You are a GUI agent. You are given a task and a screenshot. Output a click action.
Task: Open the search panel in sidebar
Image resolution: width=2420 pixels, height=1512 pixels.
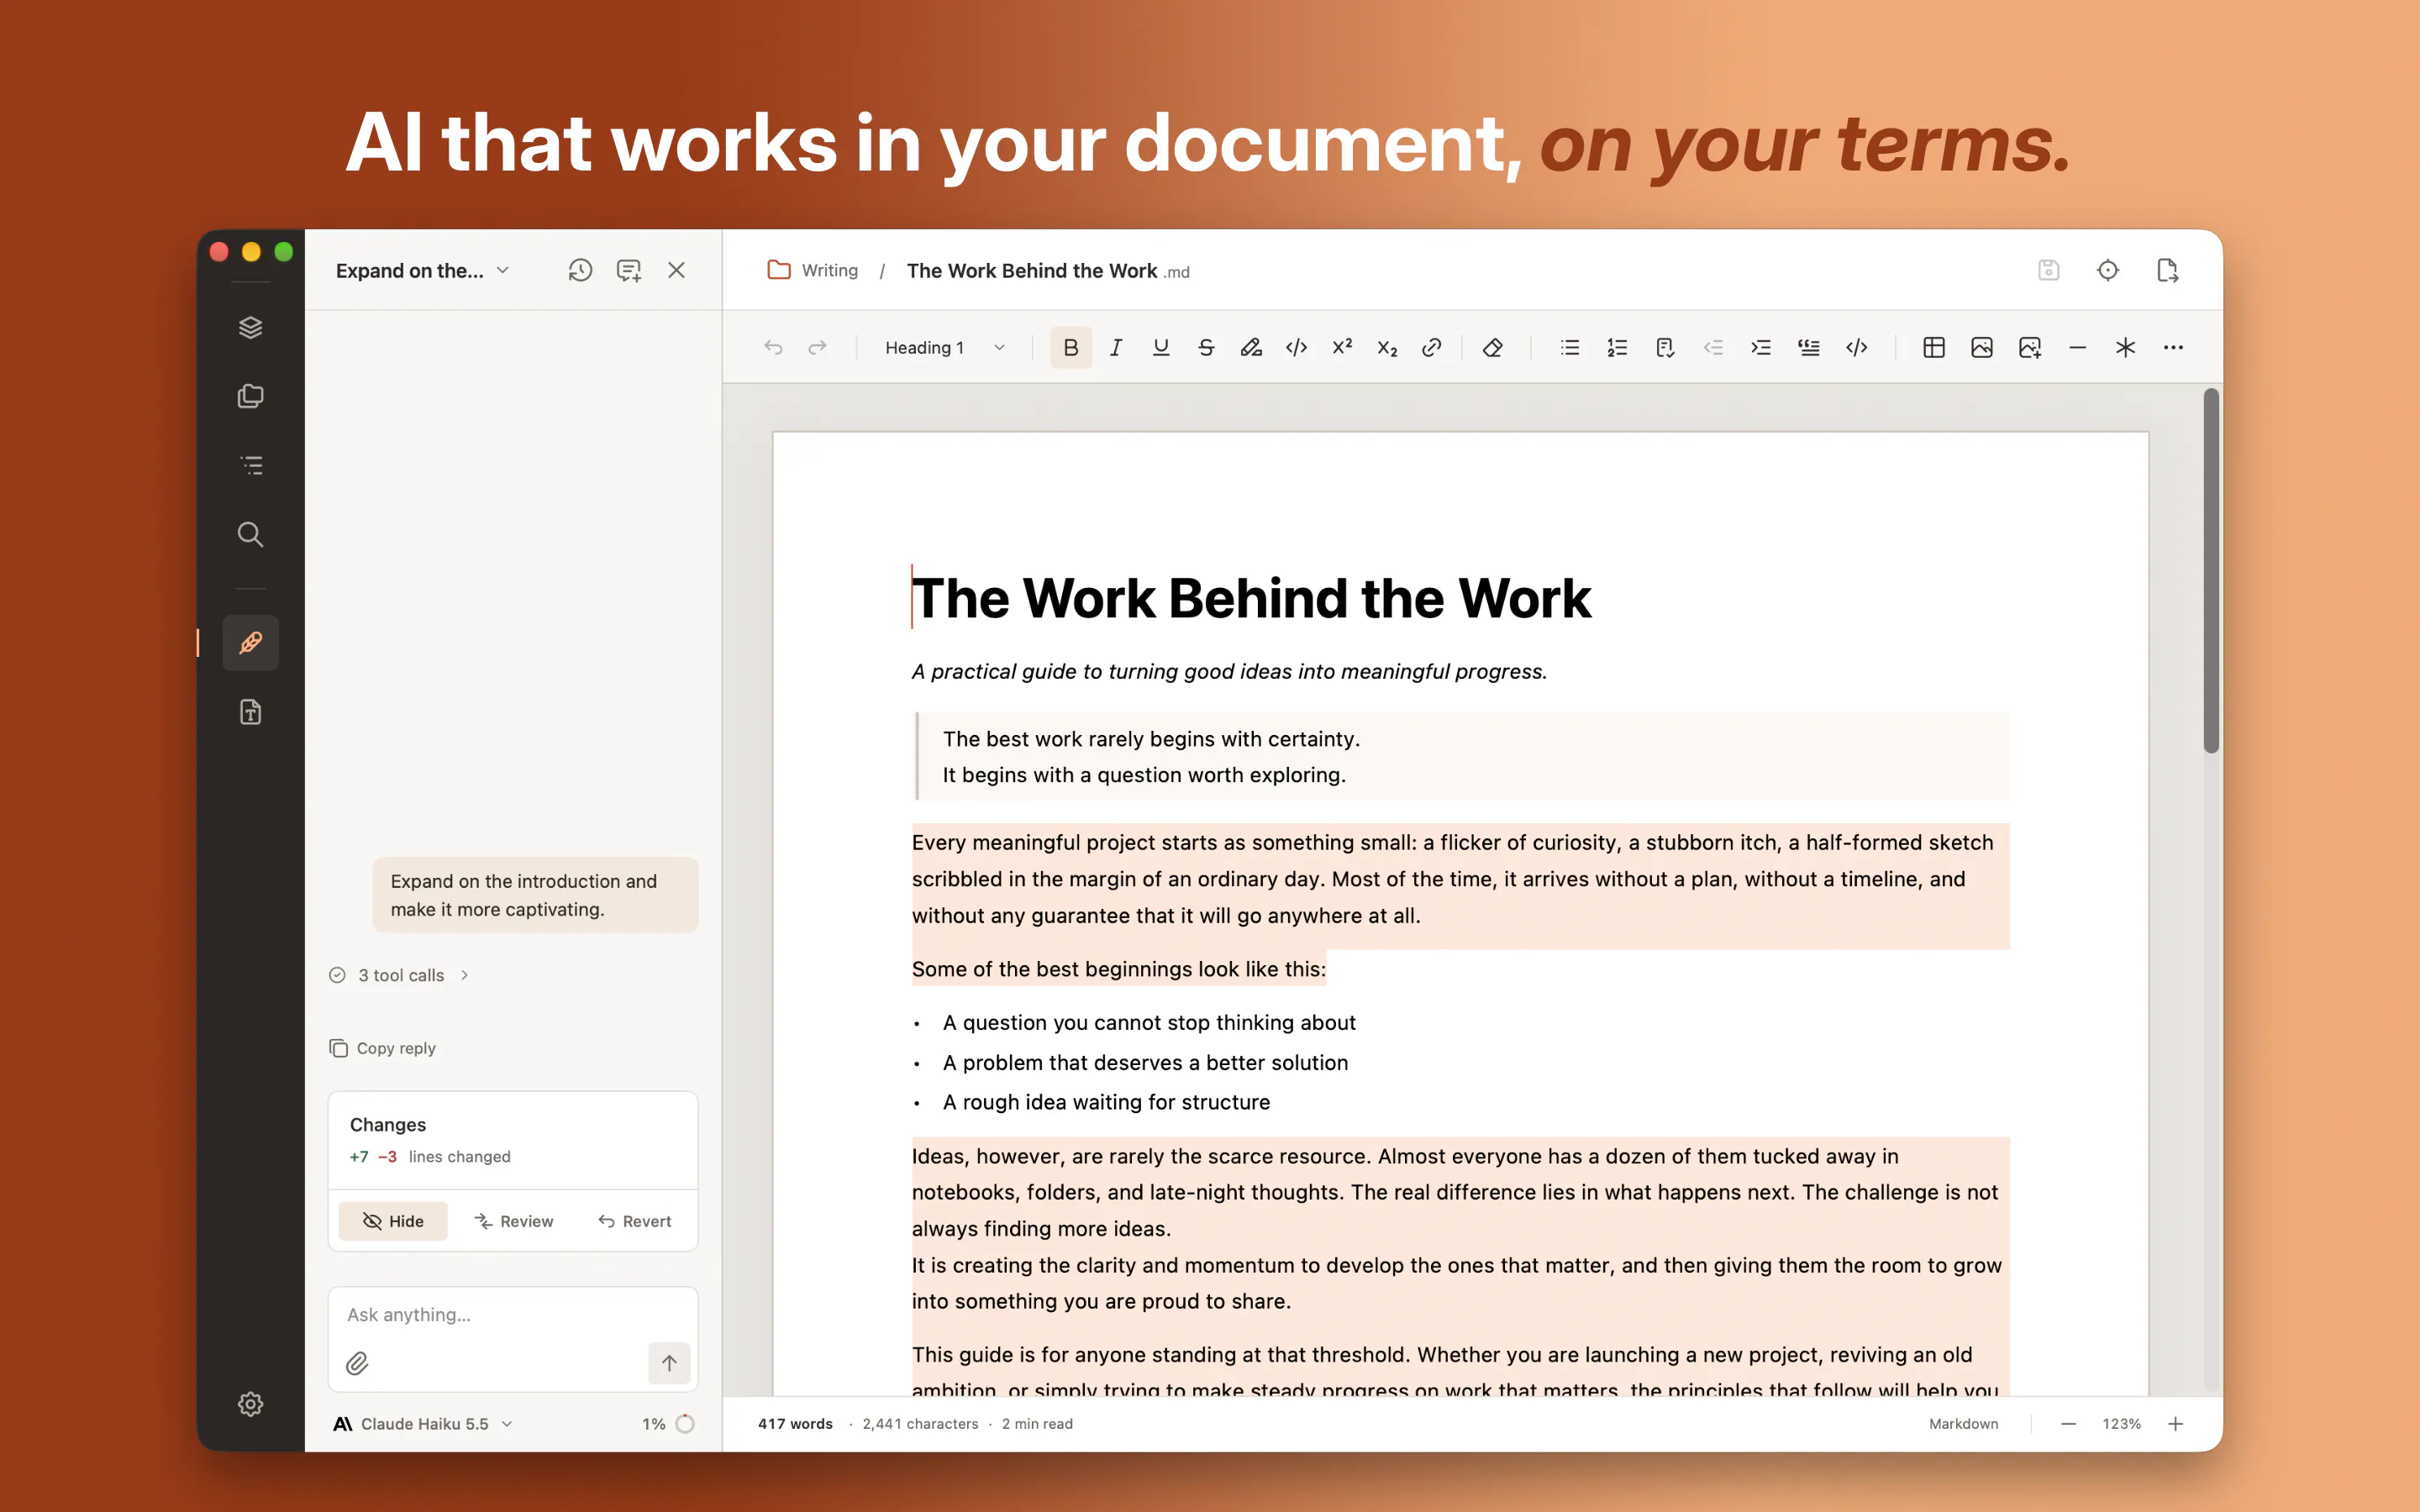(250, 534)
